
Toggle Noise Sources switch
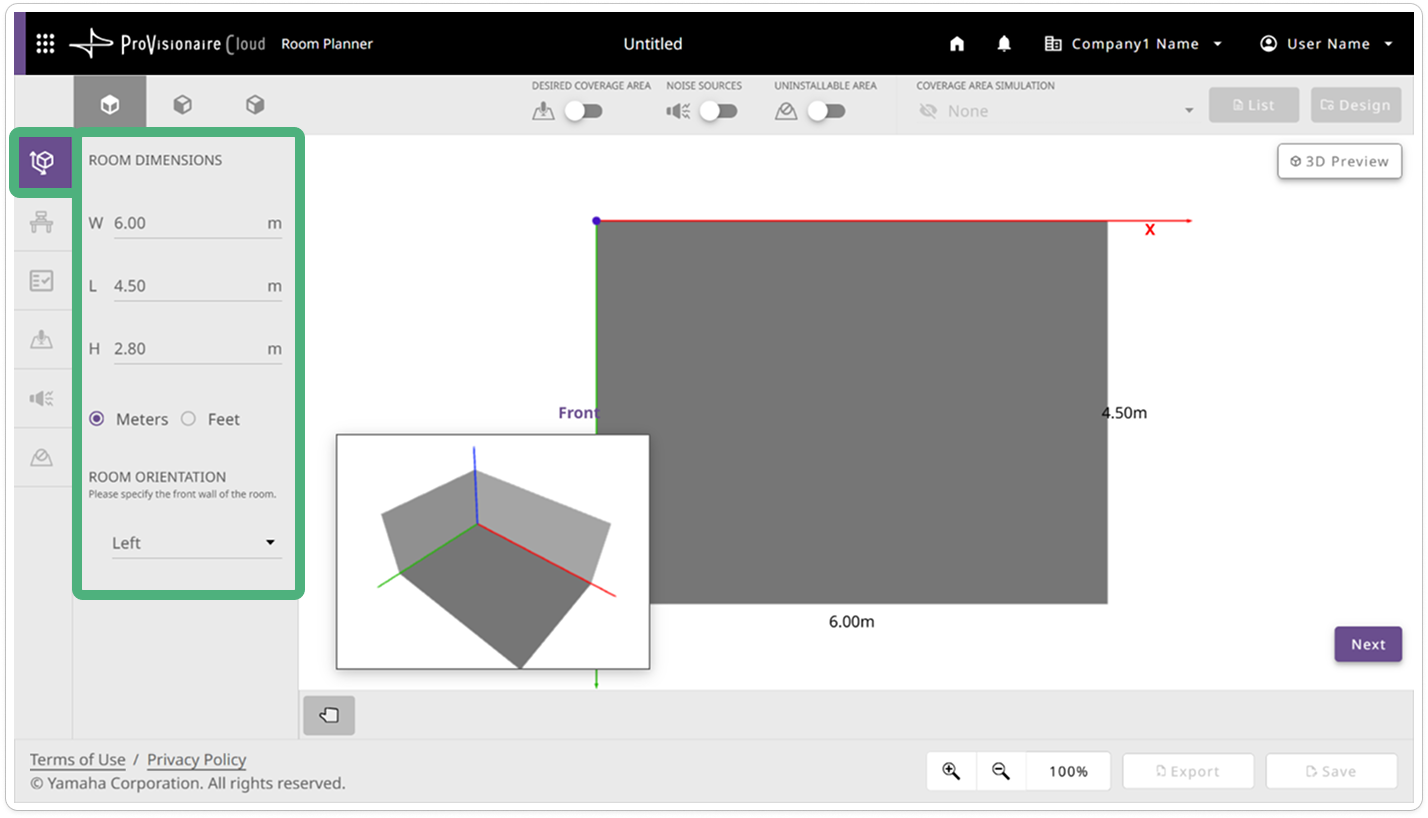click(718, 111)
